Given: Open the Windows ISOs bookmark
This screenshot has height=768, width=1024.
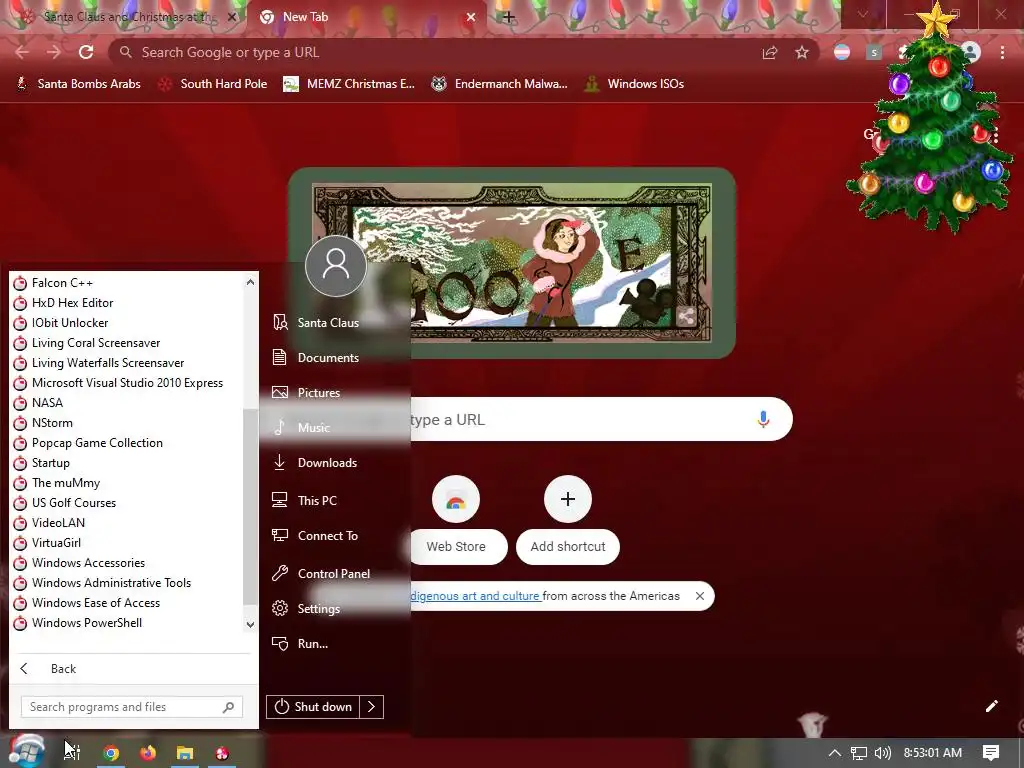Looking at the screenshot, I should coord(634,84).
